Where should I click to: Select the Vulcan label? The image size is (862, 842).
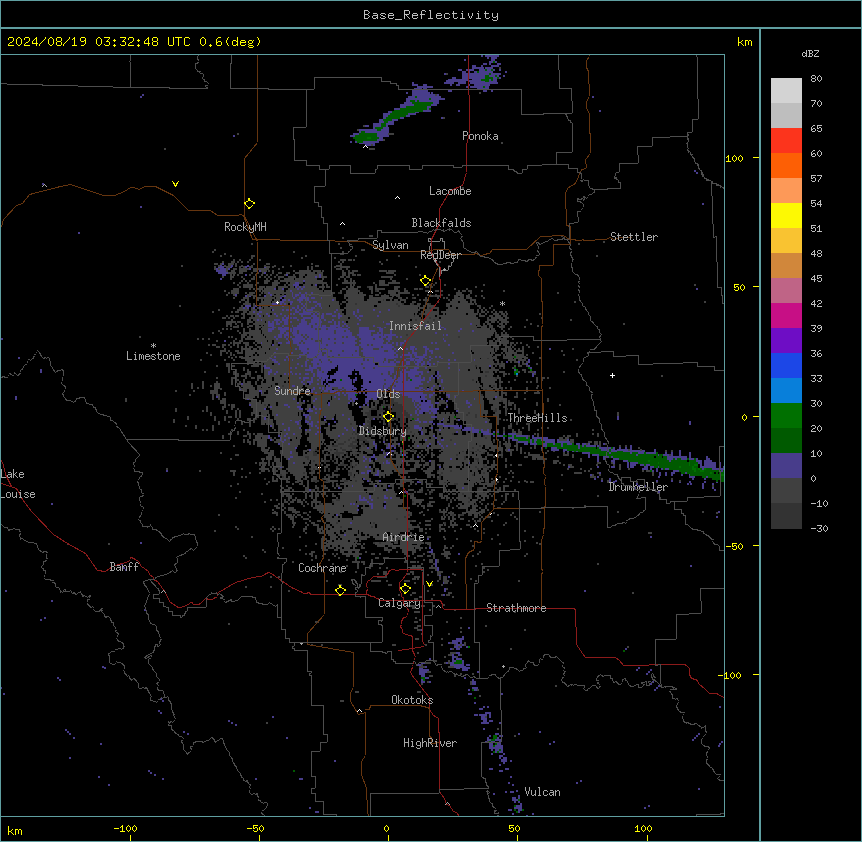(542, 792)
